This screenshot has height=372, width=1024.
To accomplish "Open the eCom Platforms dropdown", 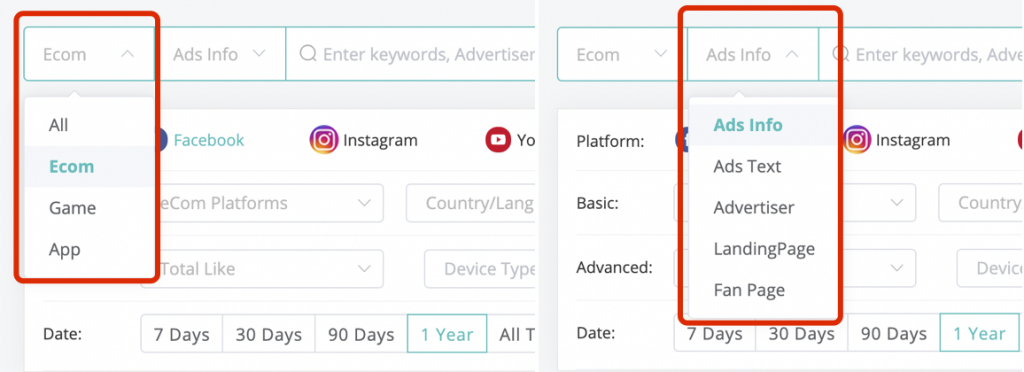I will pos(262,203).
